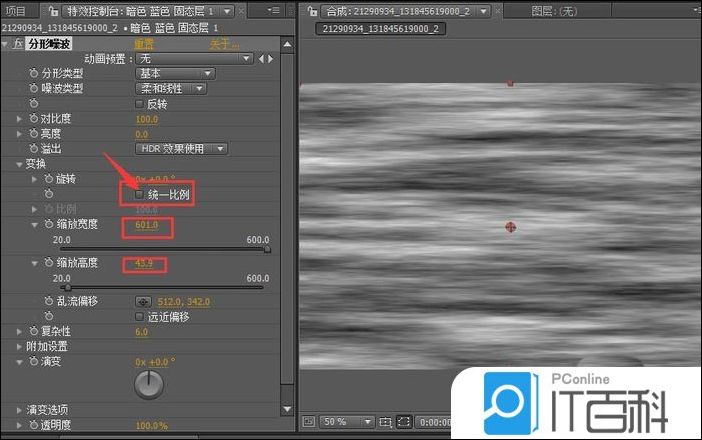
Task: Open the 分形类型 dropdown showing 基本
Action: coord(175,73)
